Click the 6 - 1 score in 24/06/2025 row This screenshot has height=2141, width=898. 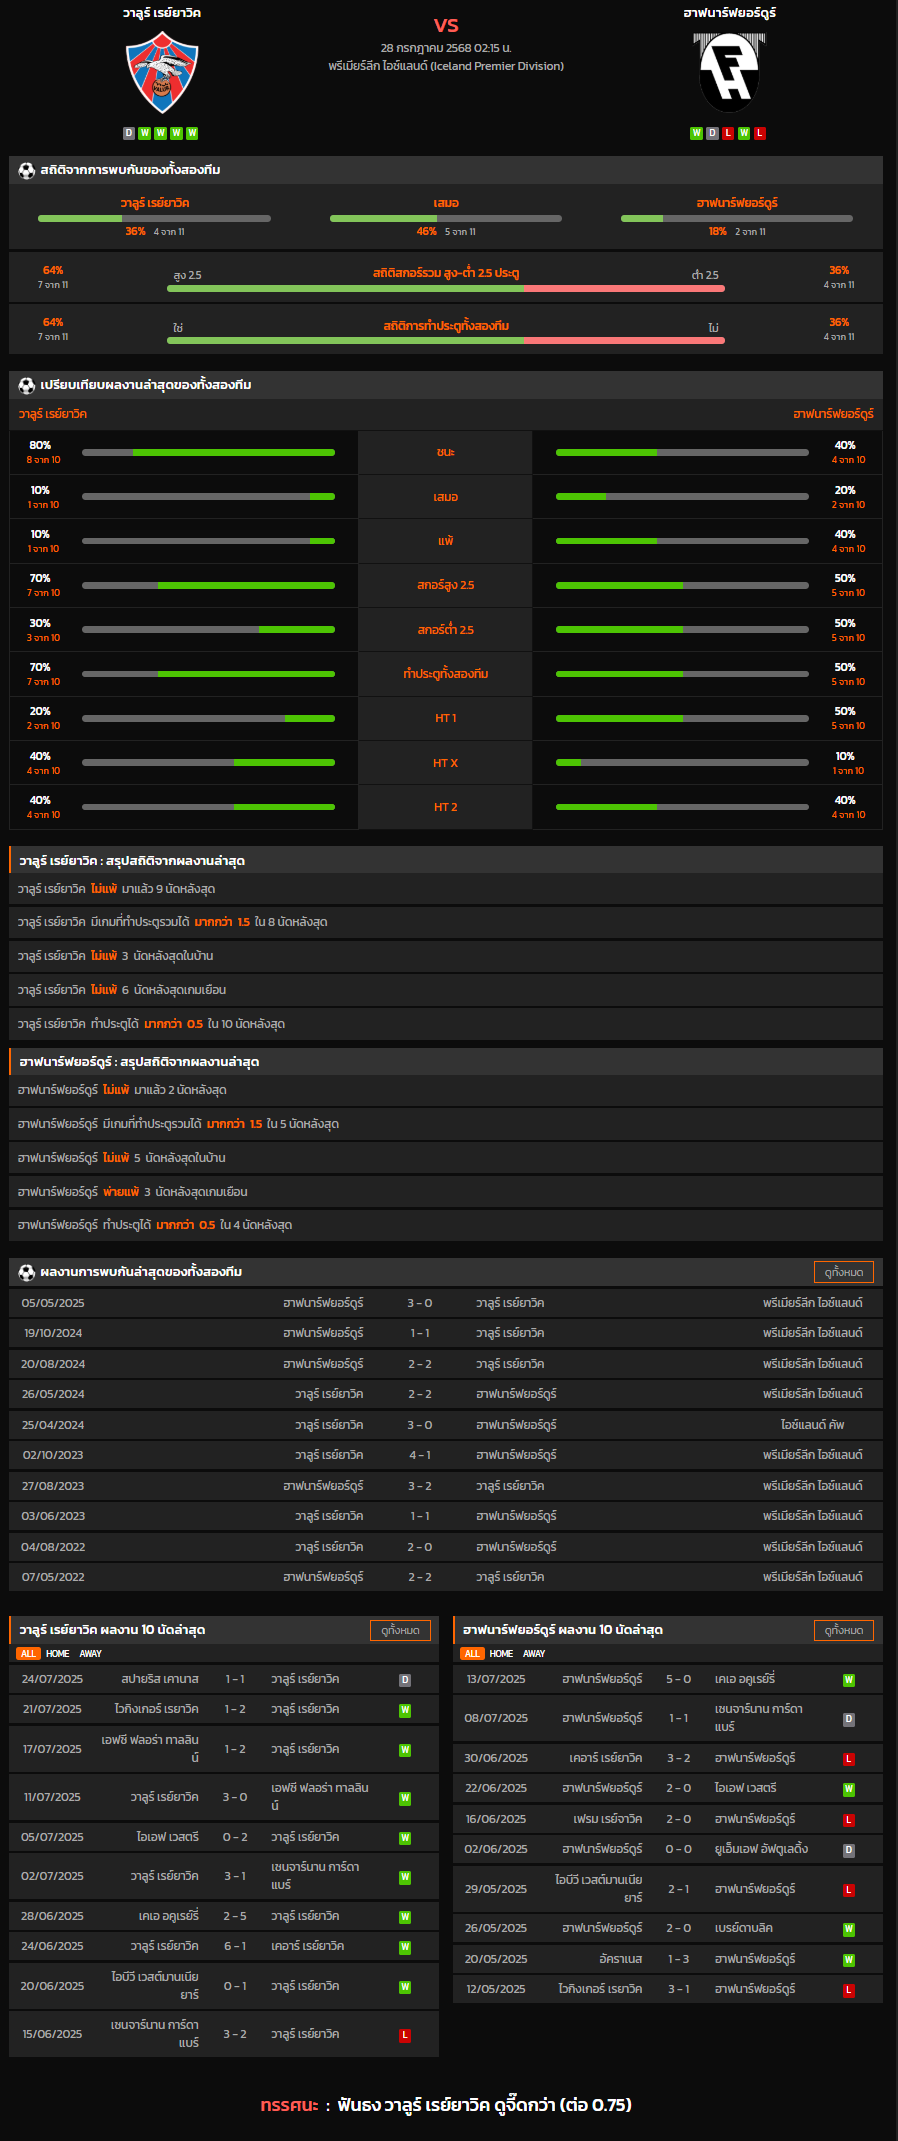235,1946
